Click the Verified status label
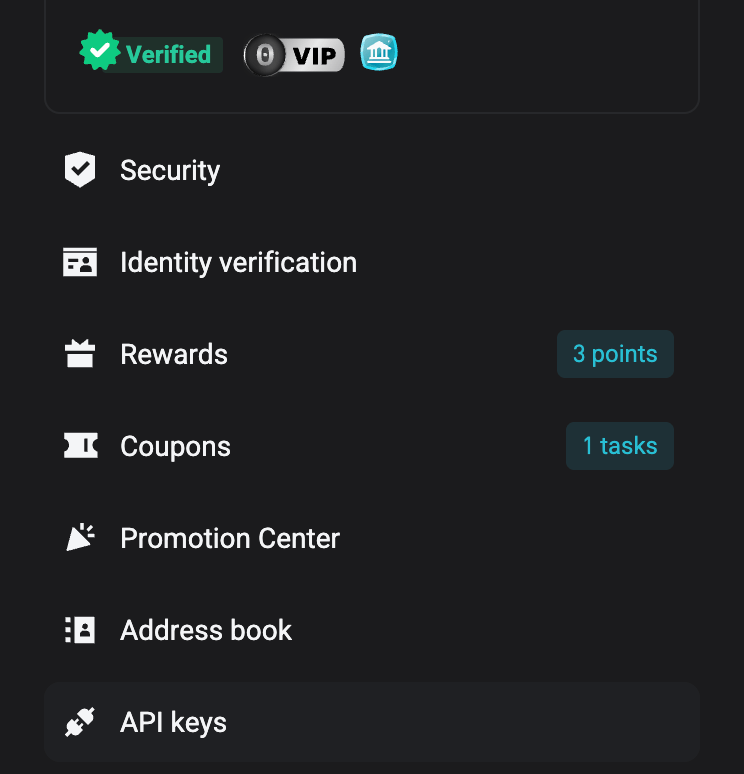744x774 pixels. (x=168, y=54)
